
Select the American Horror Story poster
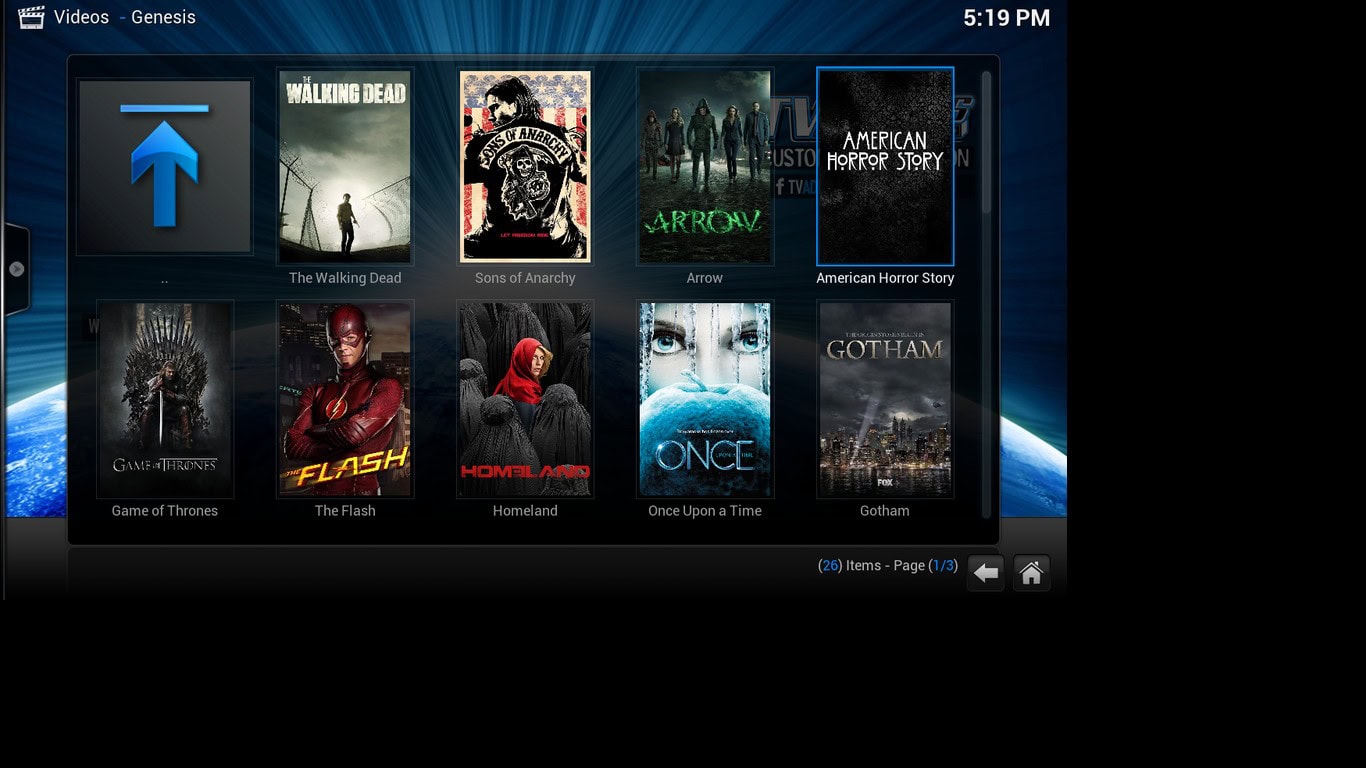coord(885,166)
